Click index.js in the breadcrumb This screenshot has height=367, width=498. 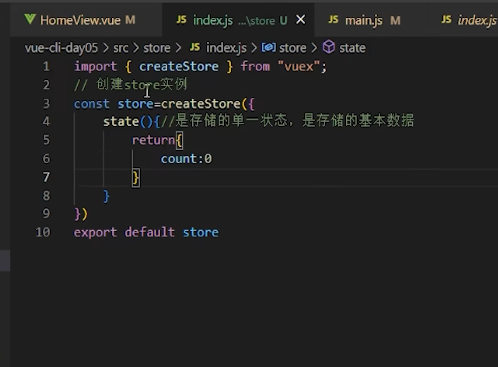(226, 48)
